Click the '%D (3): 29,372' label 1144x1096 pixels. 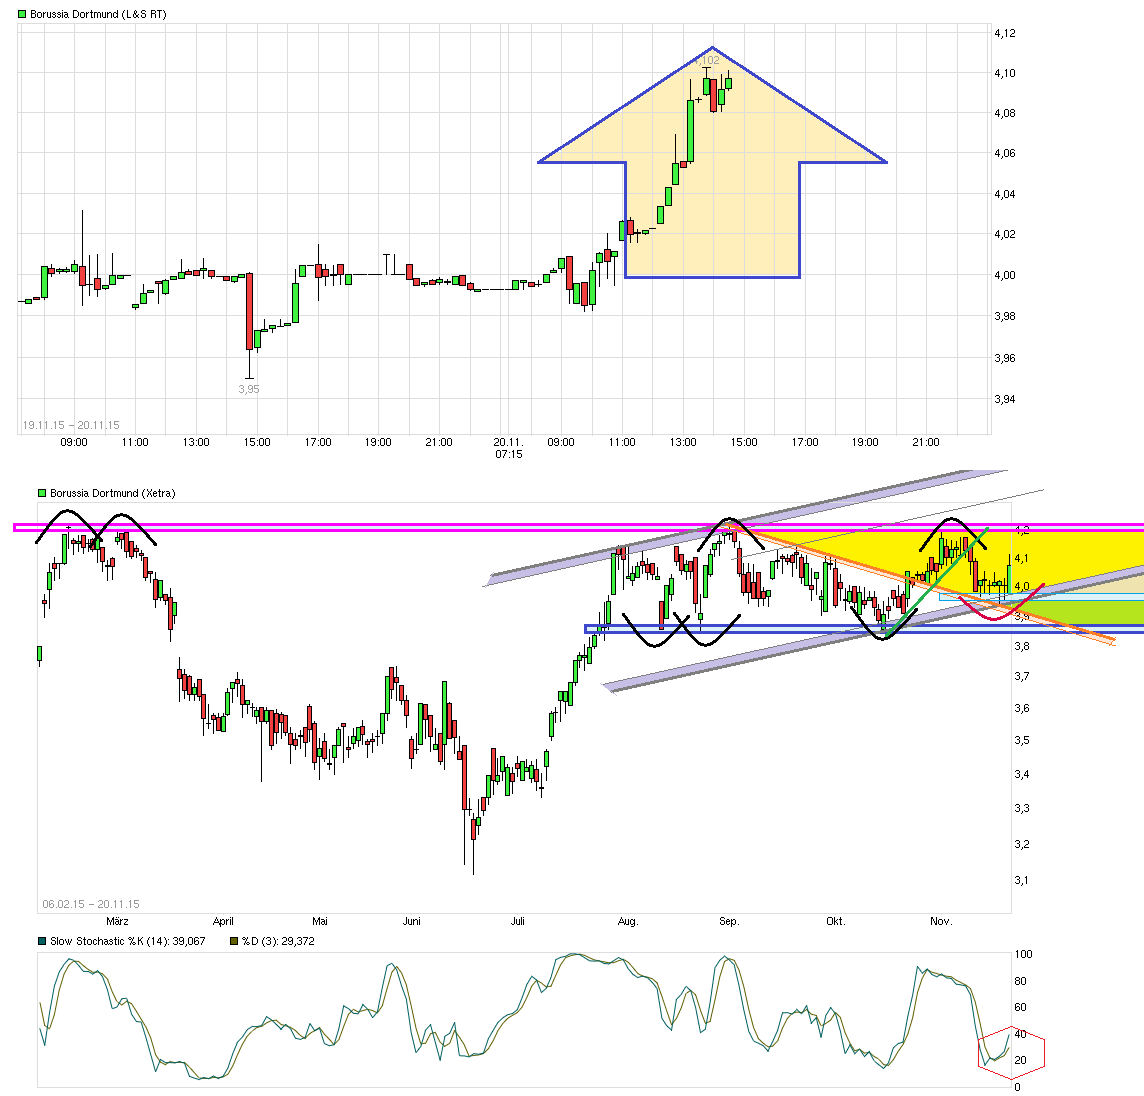(278, 941)
